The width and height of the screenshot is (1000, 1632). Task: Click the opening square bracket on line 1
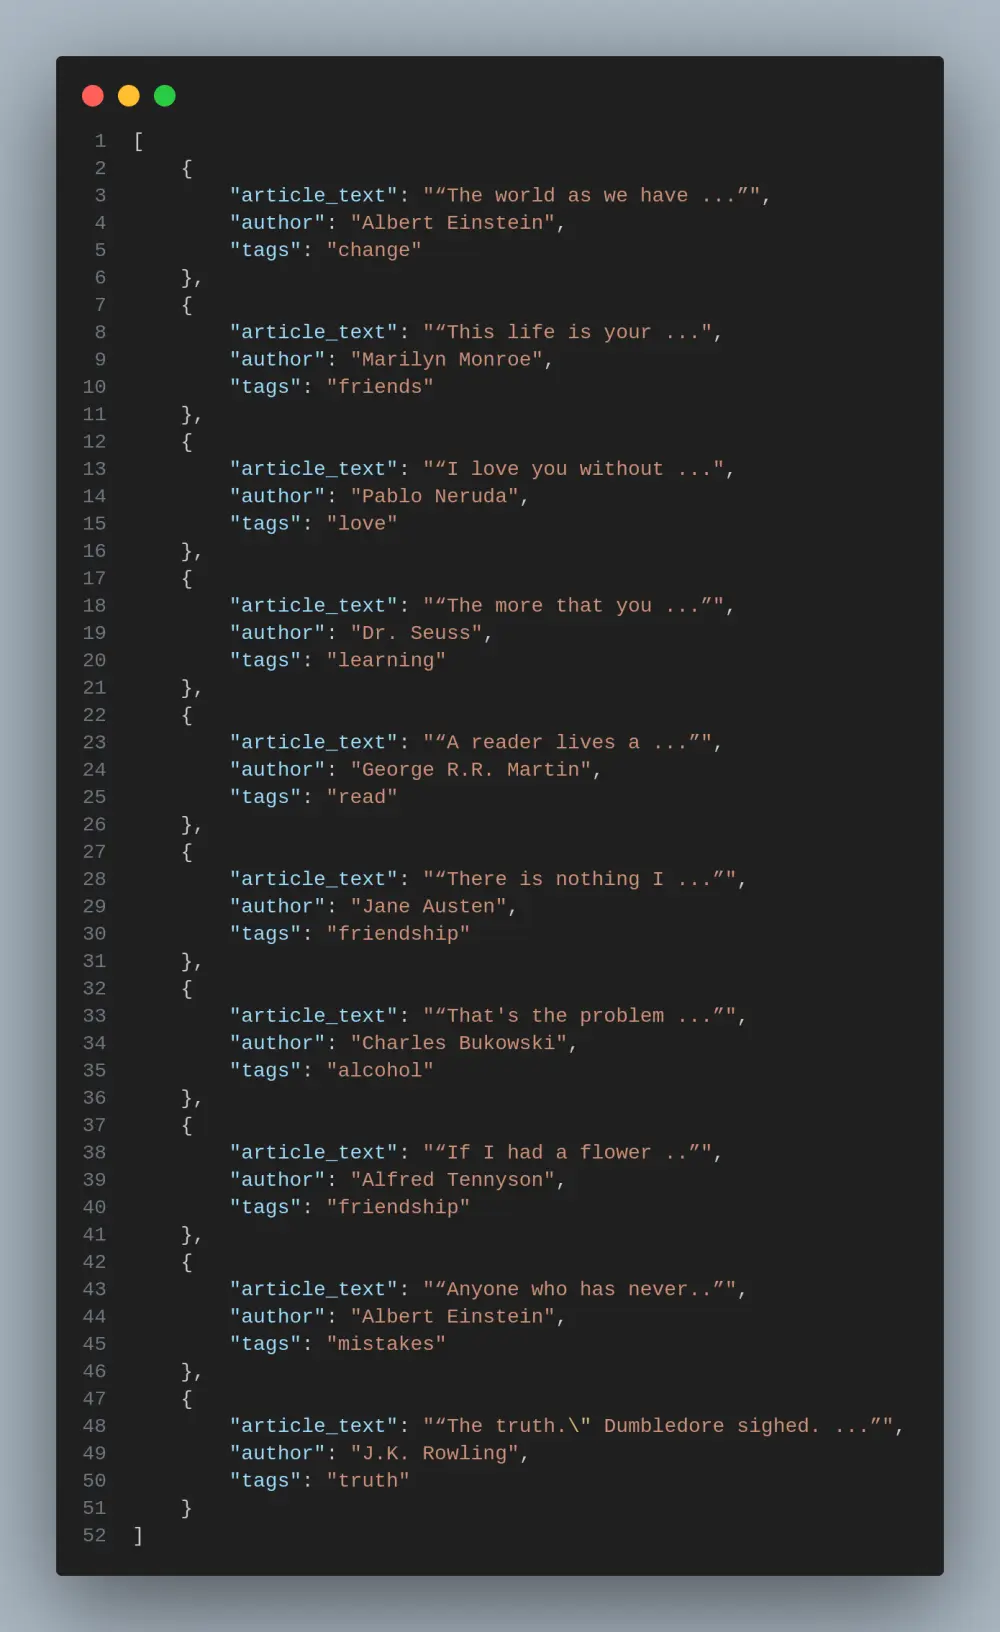click(138, 141)
